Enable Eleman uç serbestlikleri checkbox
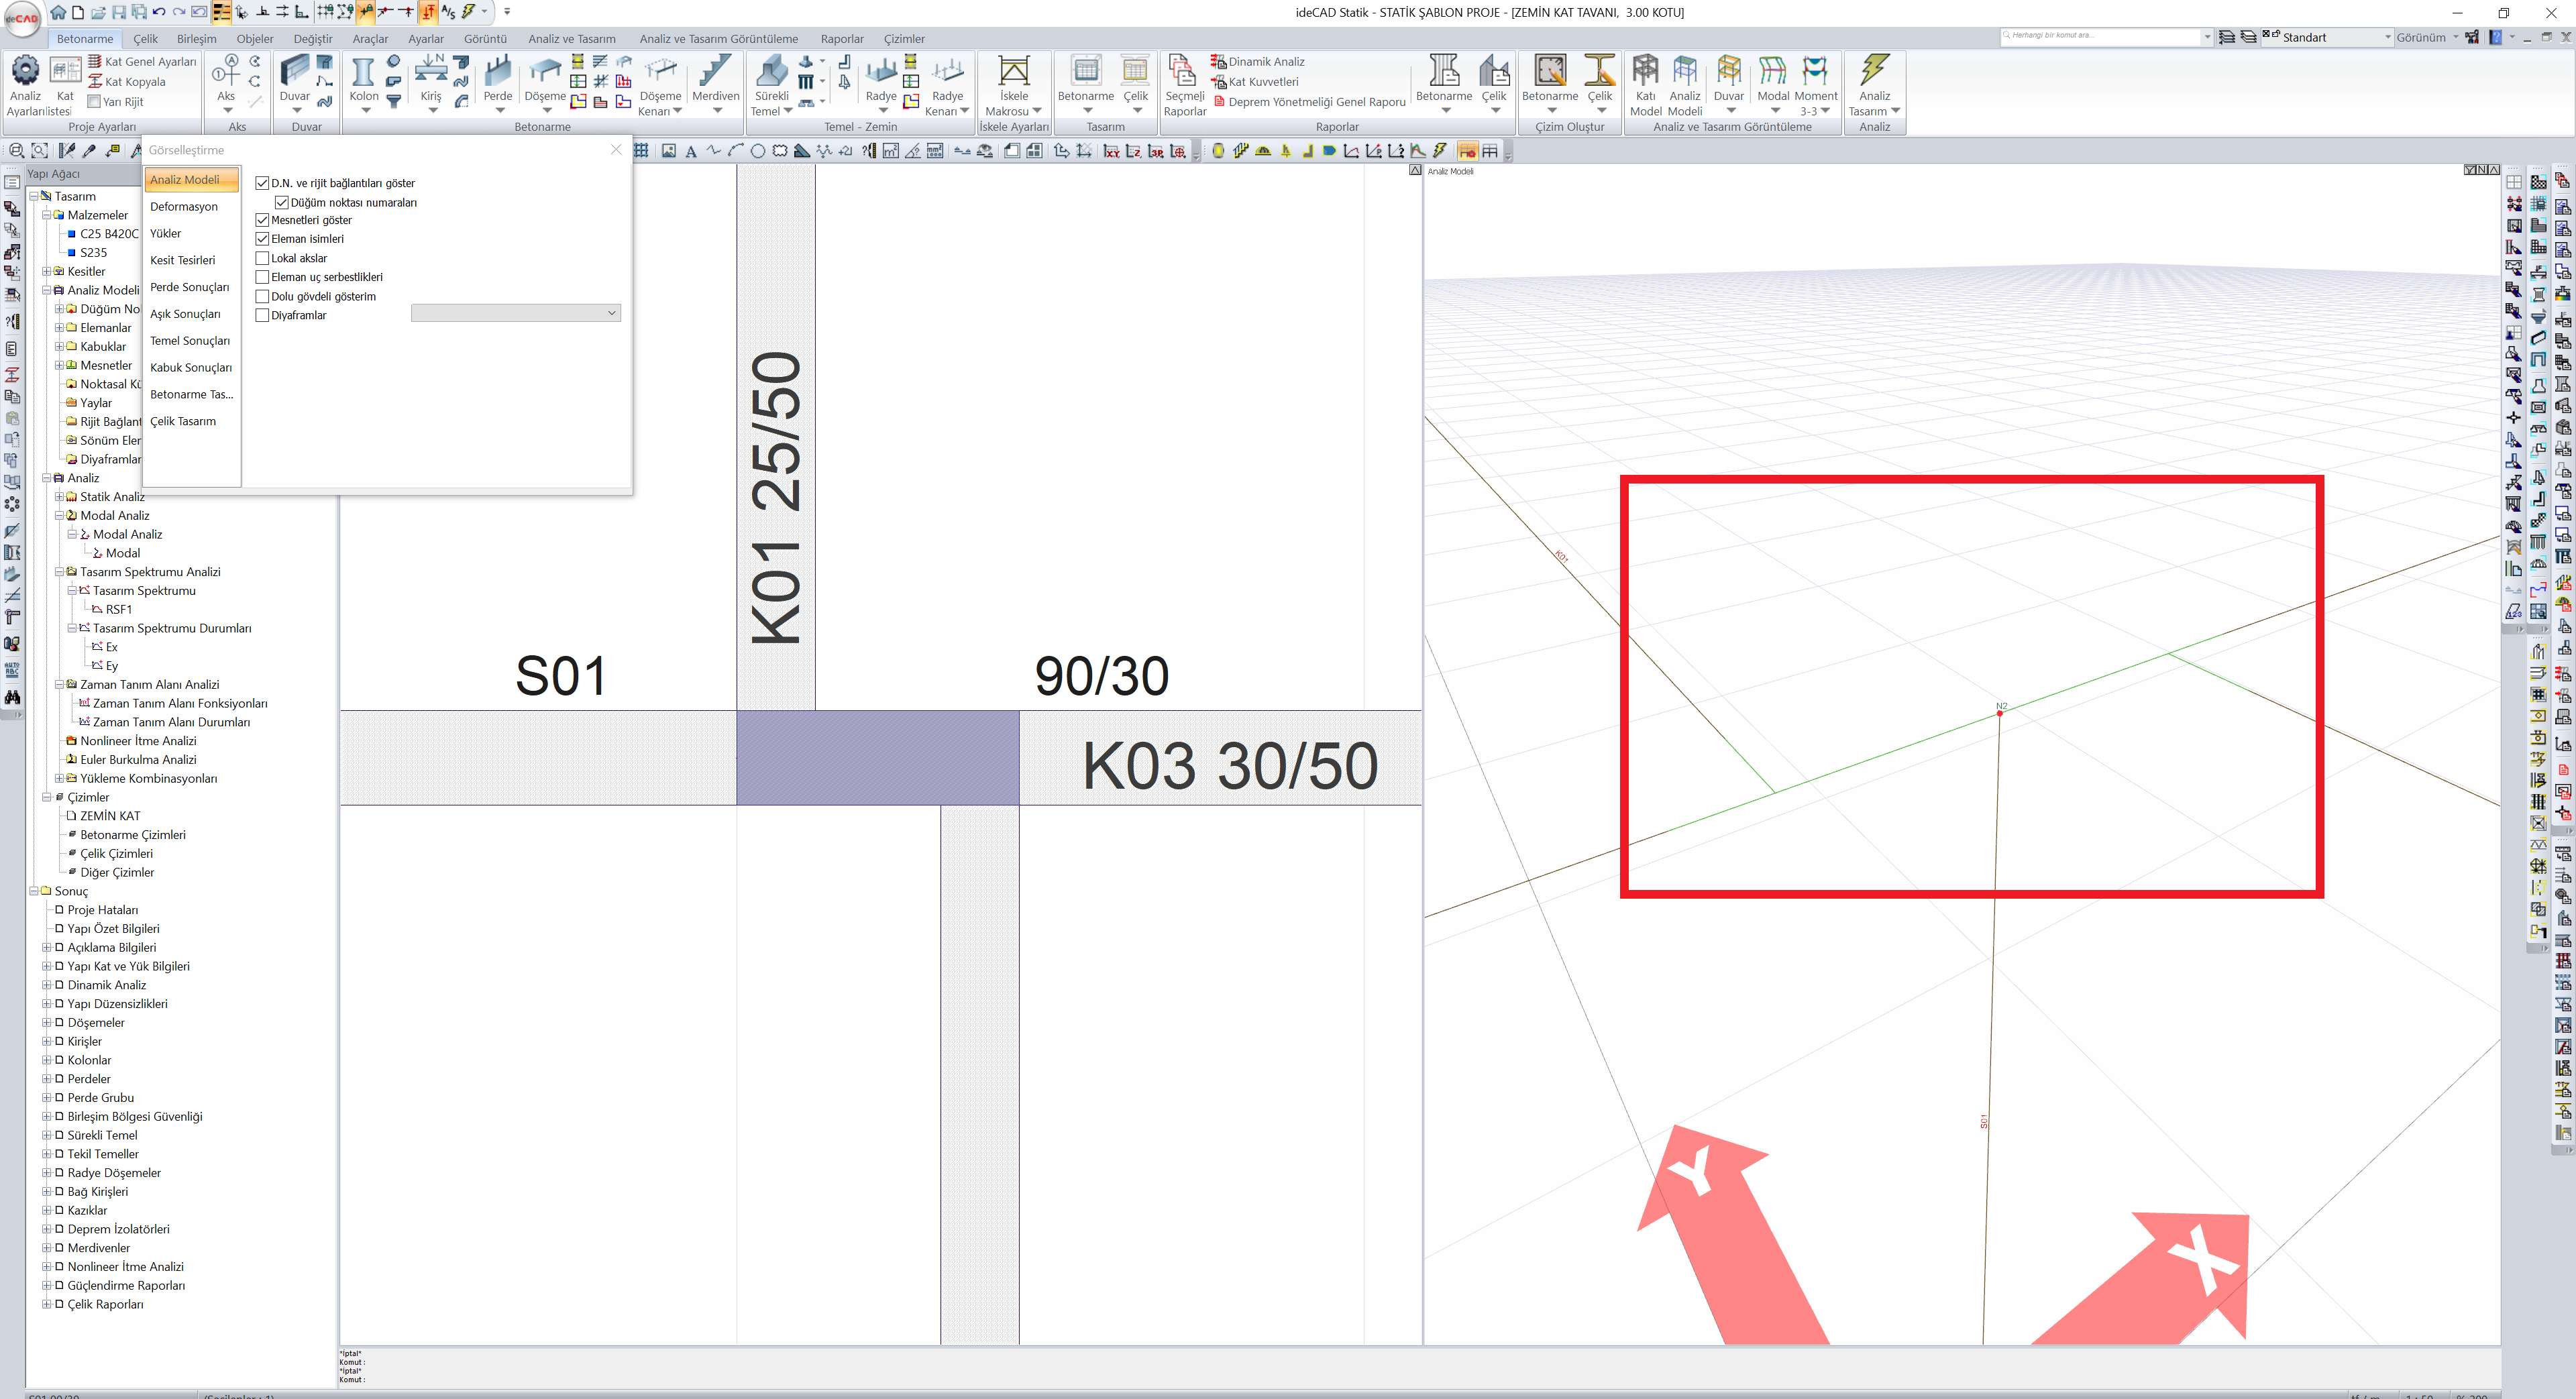Screen dimensions: 2576x1399 [262, 277]
